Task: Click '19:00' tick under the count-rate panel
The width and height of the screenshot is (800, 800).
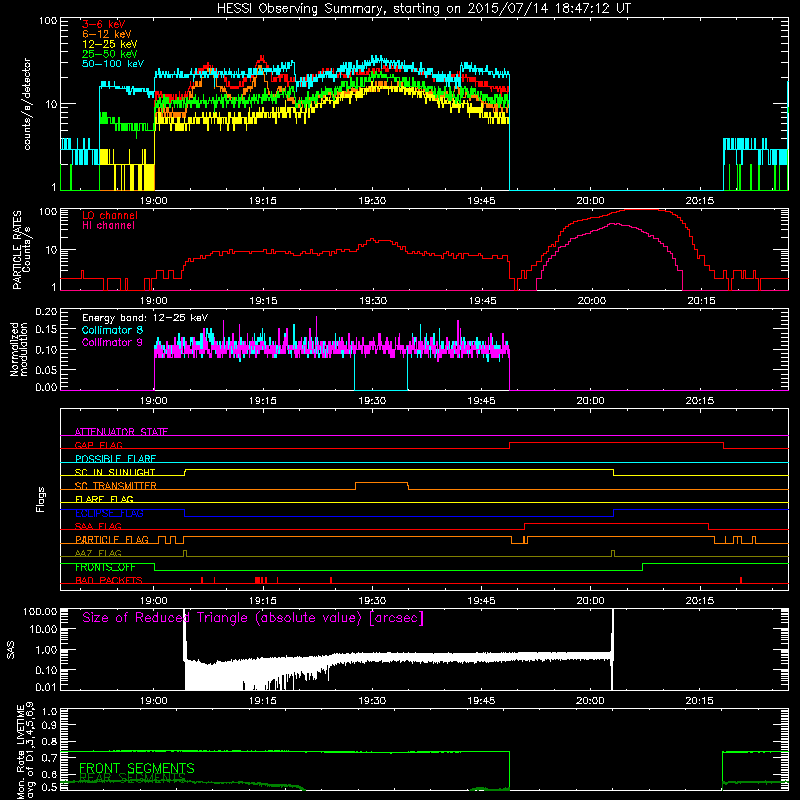Action: [x=154, y=201]
